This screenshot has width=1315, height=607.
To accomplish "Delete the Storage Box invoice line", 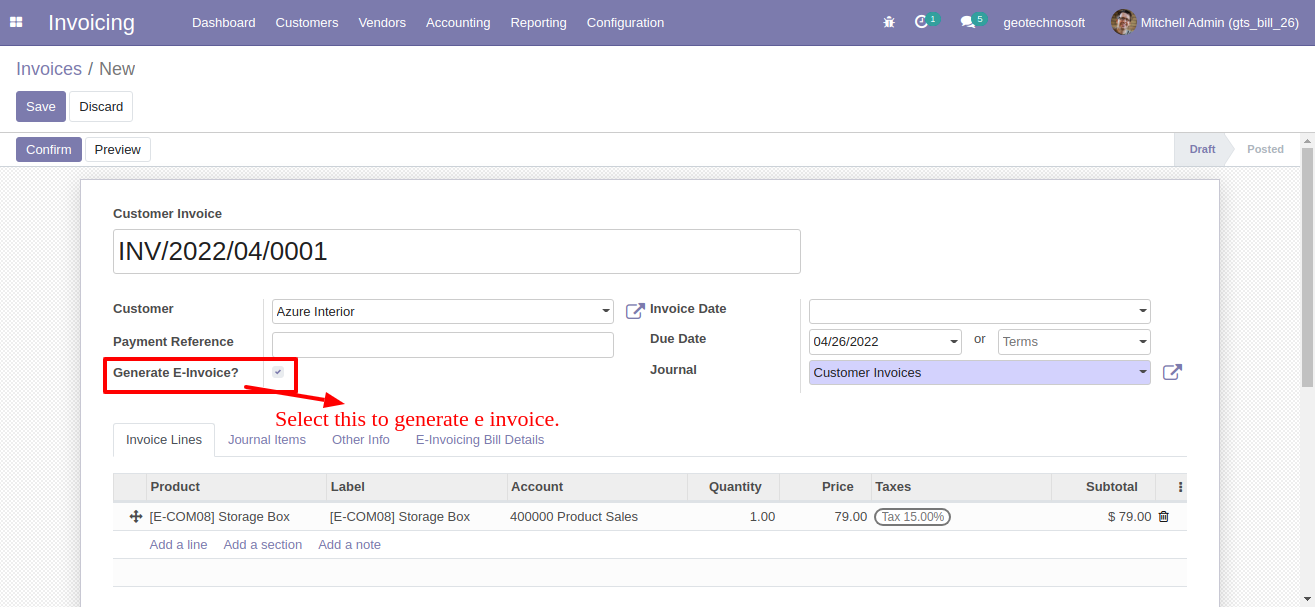I will pos(1163,517).
